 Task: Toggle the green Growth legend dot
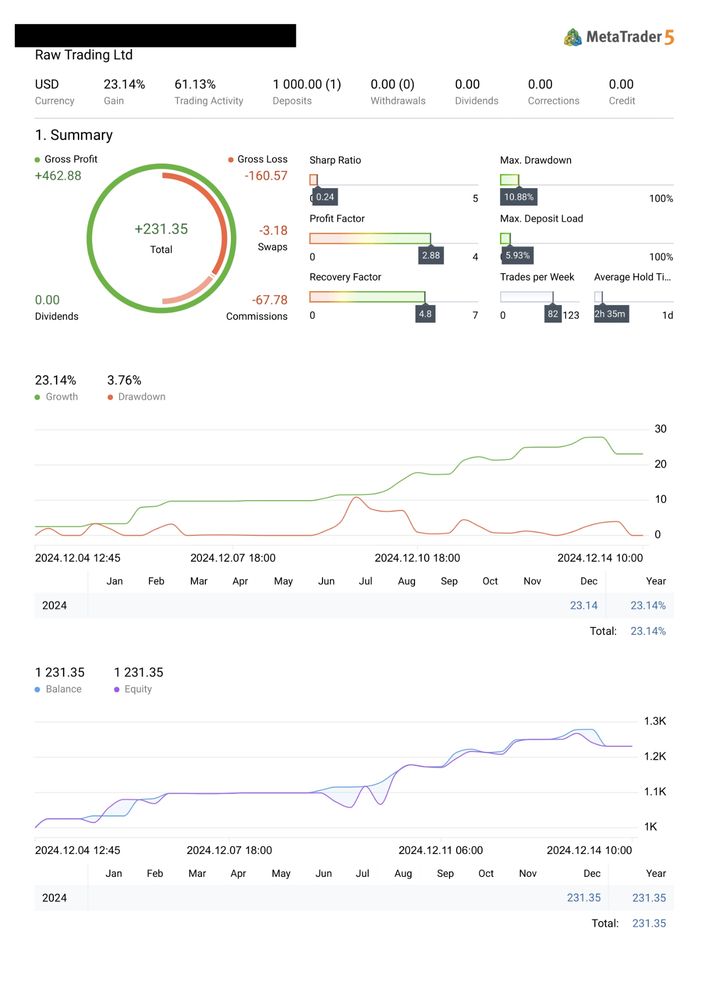[38, 397]
